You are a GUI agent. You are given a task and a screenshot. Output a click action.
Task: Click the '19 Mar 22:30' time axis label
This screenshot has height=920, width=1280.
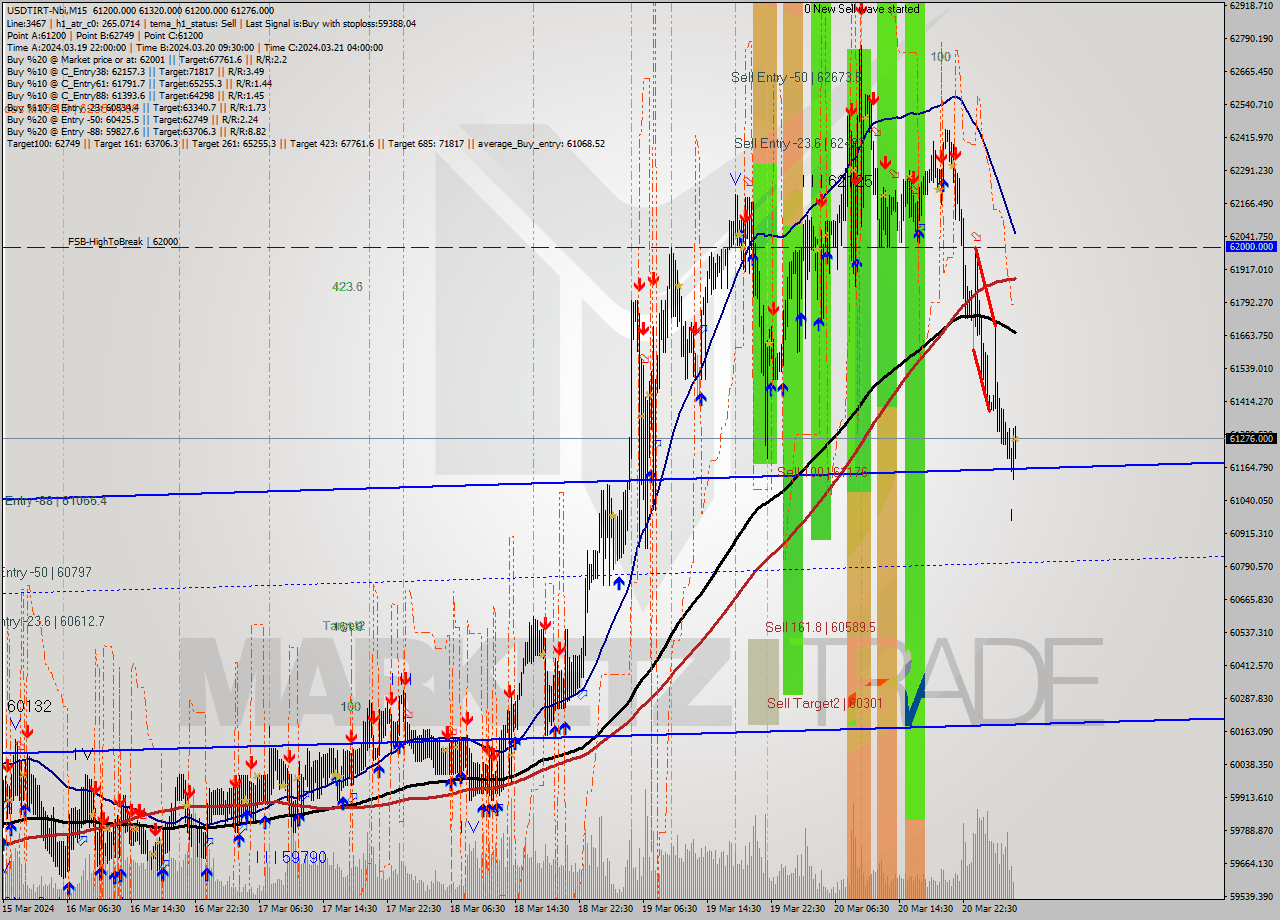pos(797,909)
